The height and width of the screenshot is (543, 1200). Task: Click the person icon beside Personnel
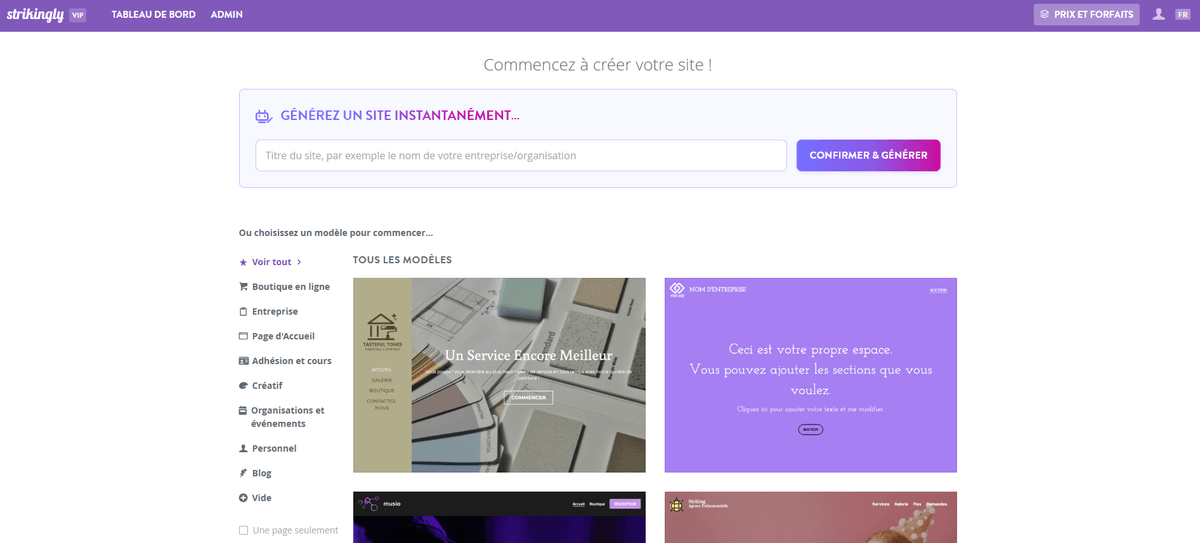(243, 449)
